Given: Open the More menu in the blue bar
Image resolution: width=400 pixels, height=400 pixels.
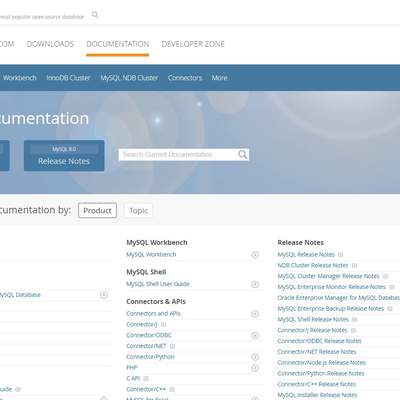Looking at the screenshot, I should click(x=219, y=78).
